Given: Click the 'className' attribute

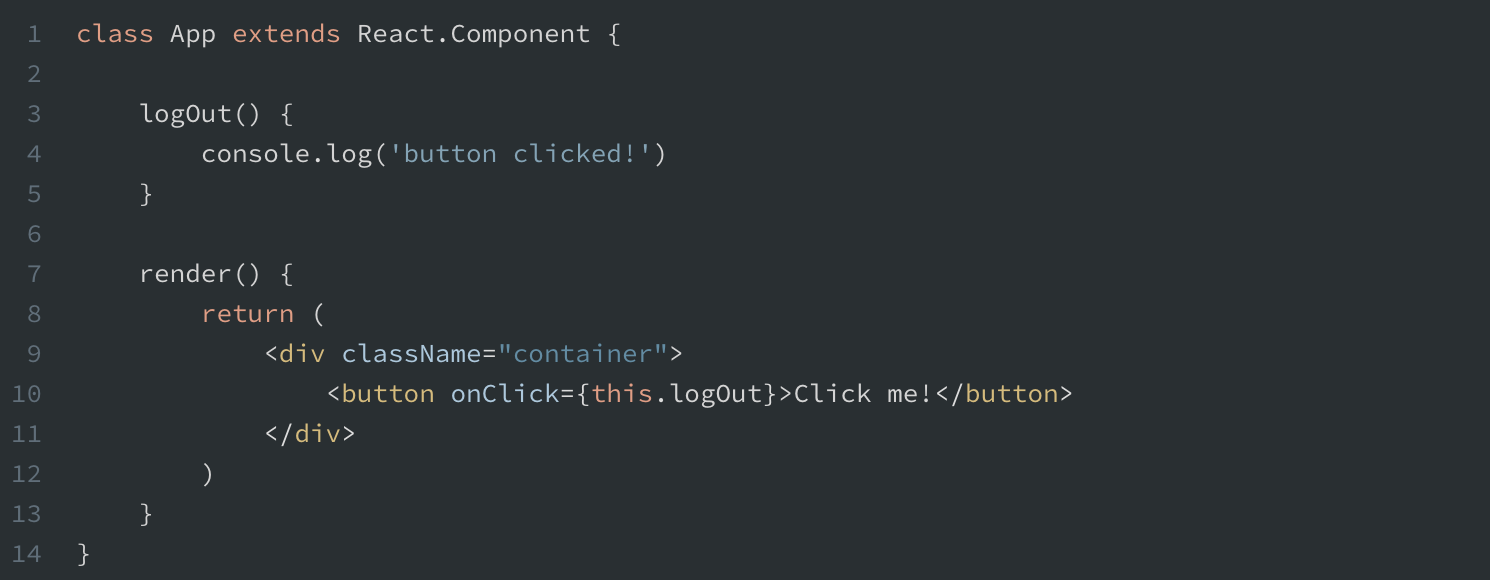Looking at the screenshot, I should pos(412,354).
